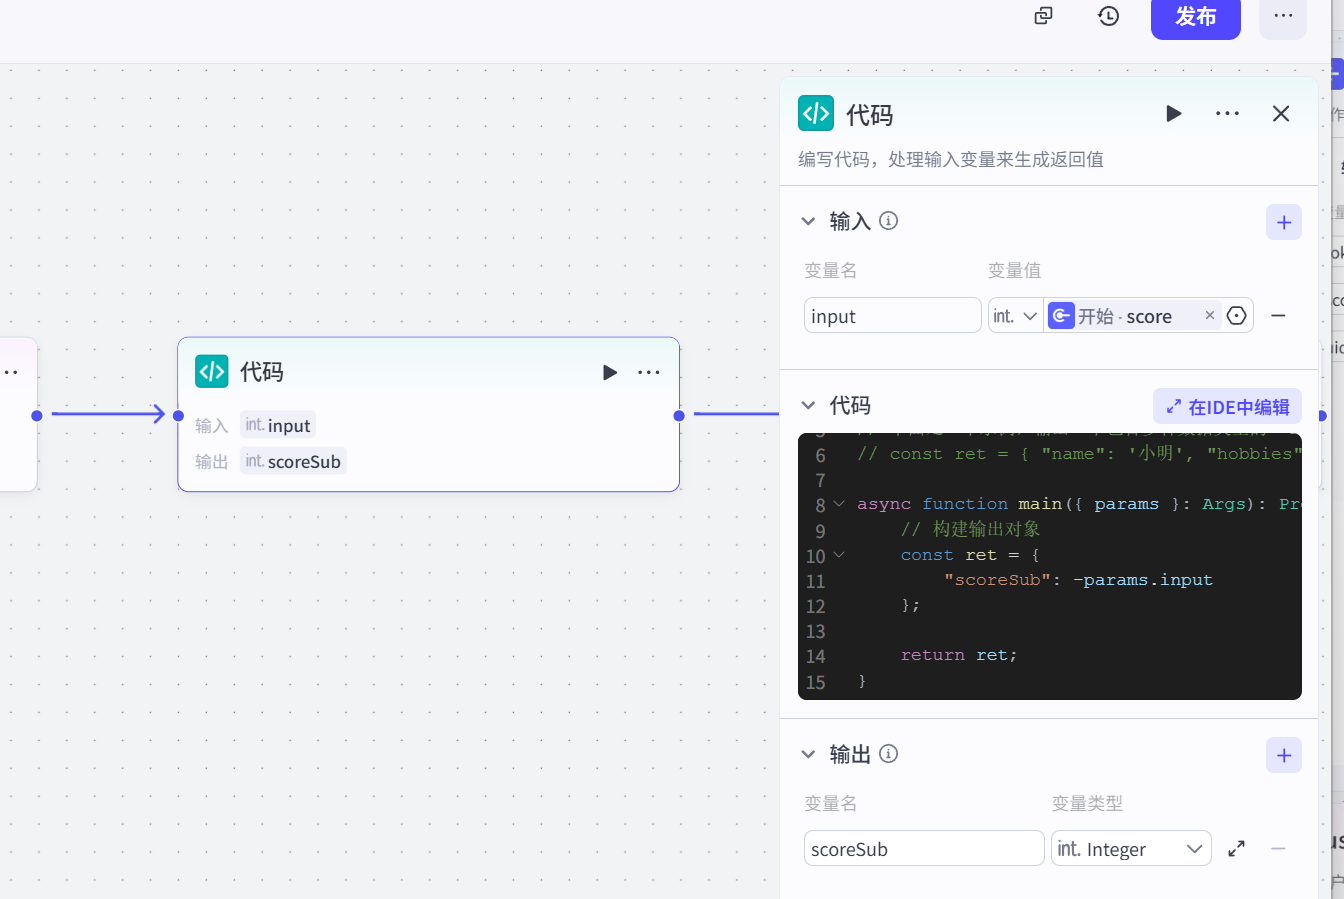The width and height of the screenshot is (1344, 899).
Task: Click the duplicate icon in the top toolbar
Action: (1043, 16)
